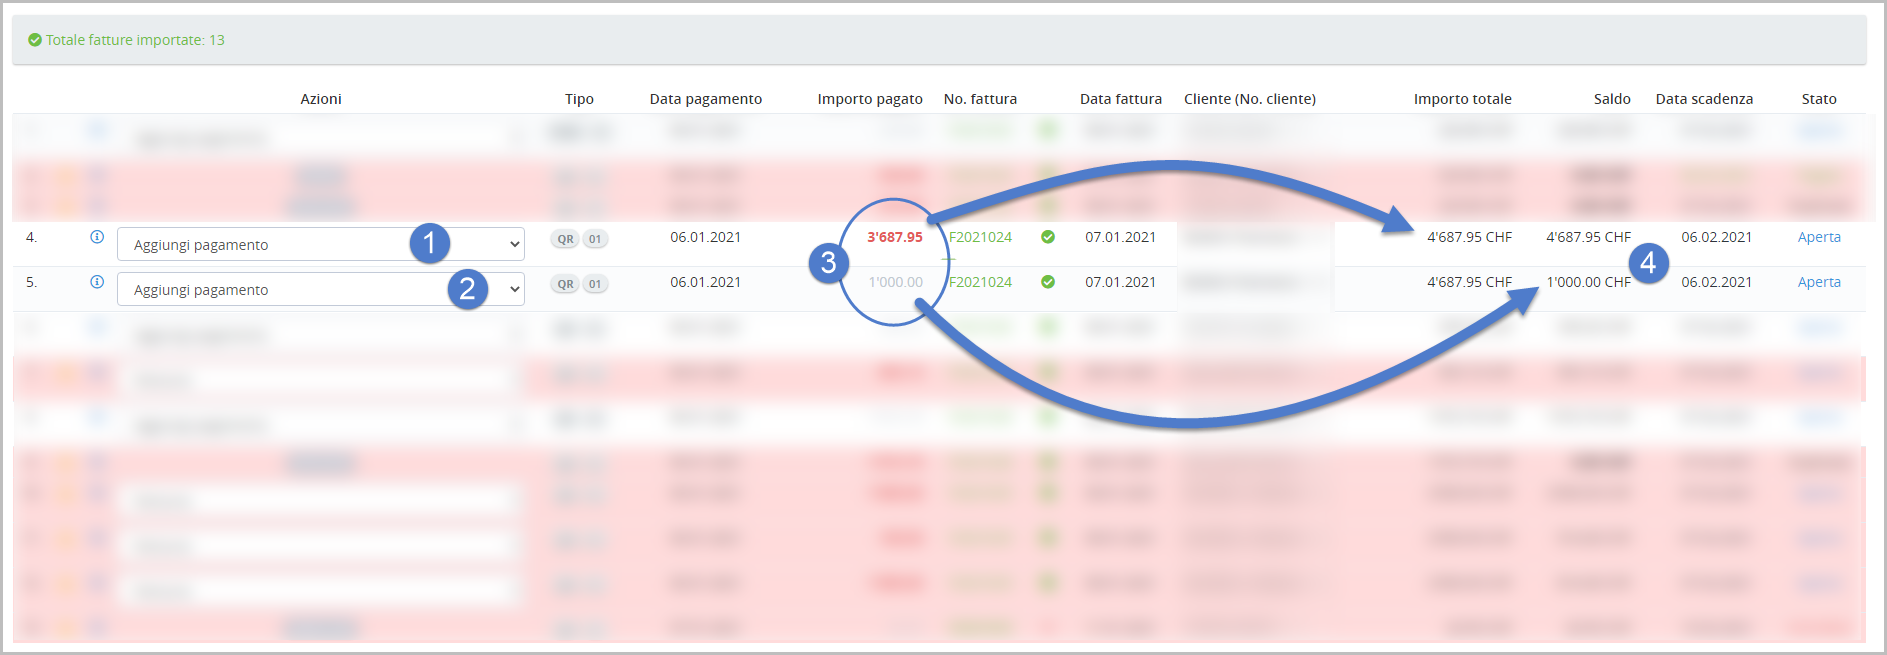
Task: Click the info icon in row 4
Action: point(97,237)
